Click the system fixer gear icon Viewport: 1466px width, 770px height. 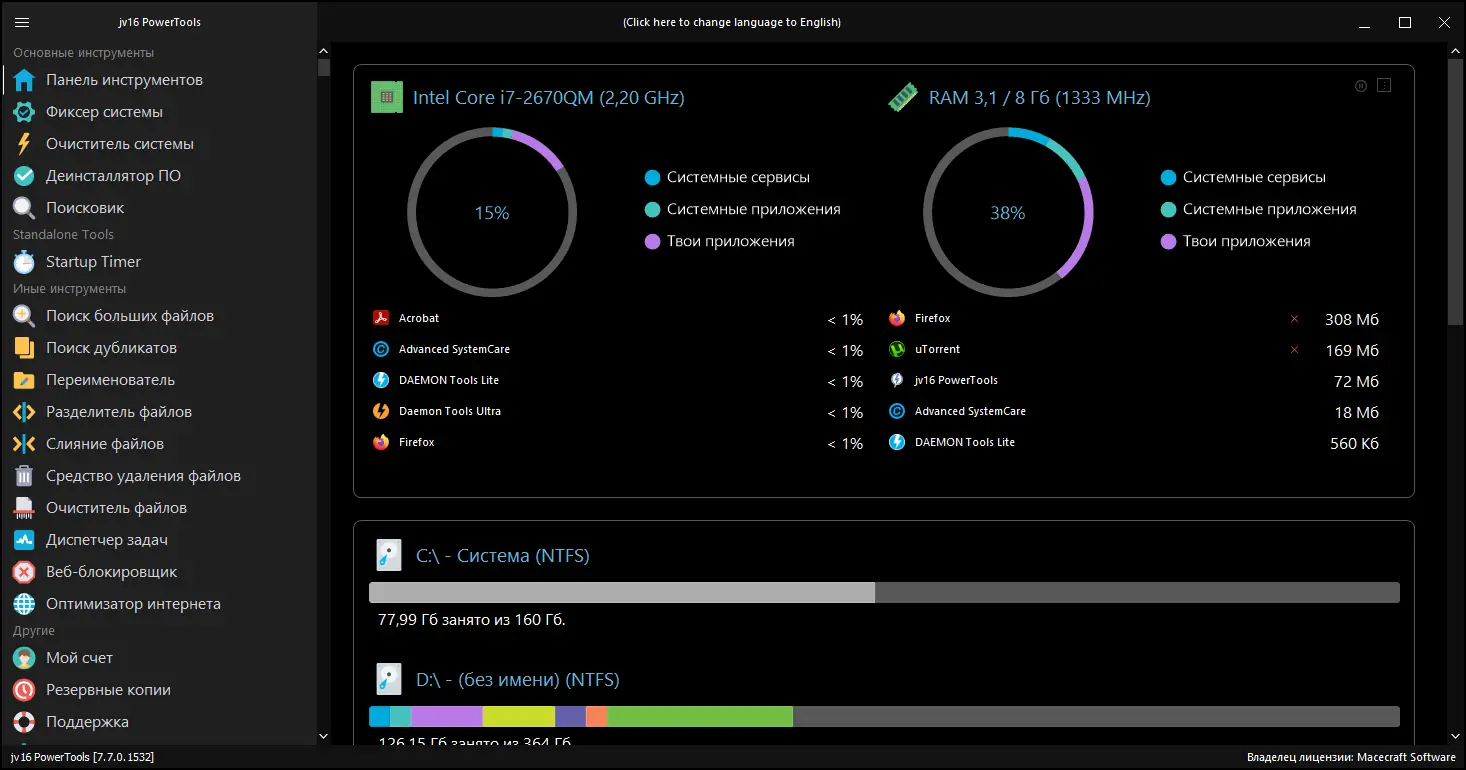click(24, 112)
